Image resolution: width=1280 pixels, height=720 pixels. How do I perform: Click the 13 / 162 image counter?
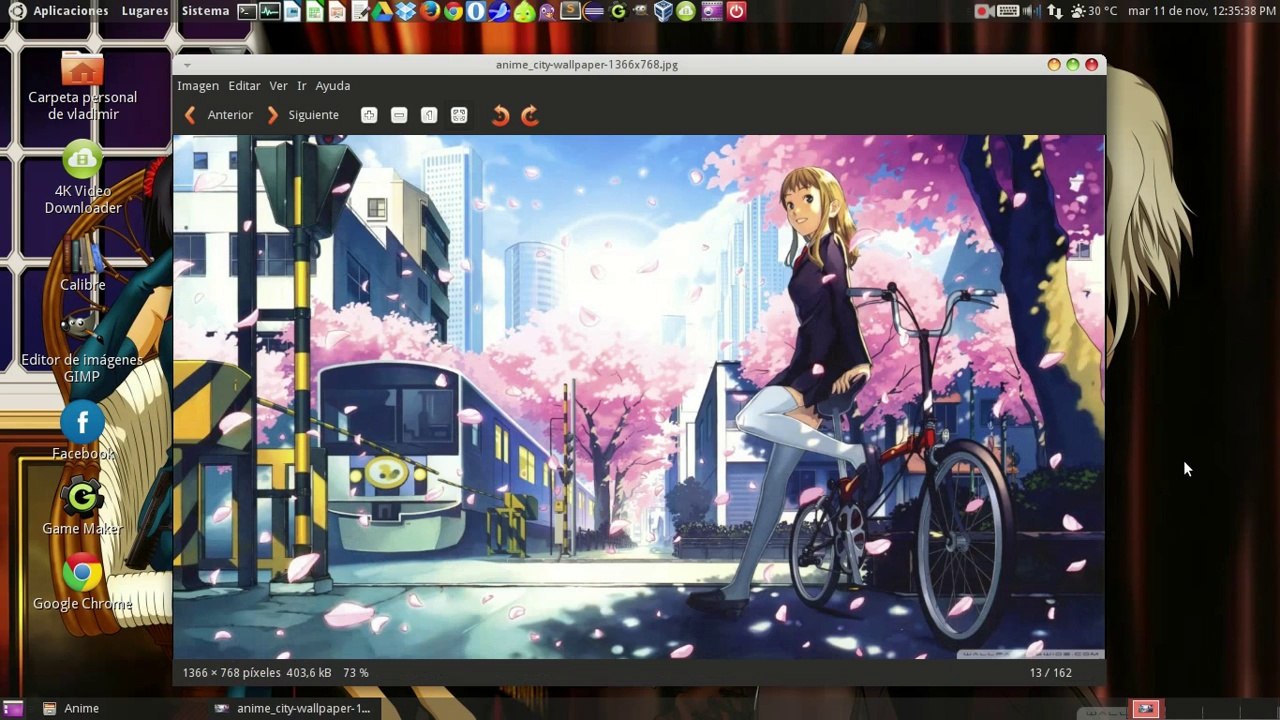pyautogui.click(x=1050, y=673)
